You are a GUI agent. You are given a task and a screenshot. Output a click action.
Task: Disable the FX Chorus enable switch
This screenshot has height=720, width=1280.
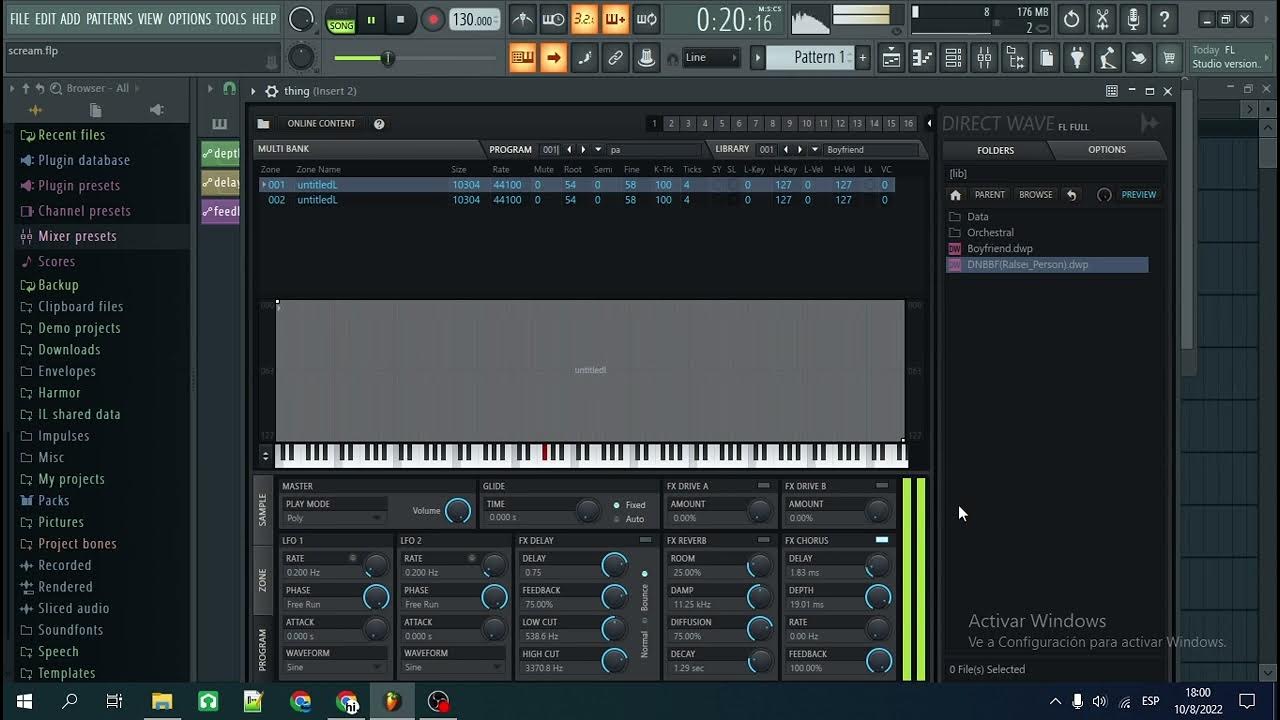click(x=881, y=540)
